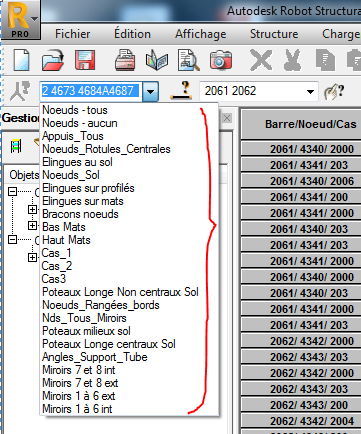Pick 'Poteaux milieux sol' option
This screenshot has height=434, width=361.
(129, 331)
